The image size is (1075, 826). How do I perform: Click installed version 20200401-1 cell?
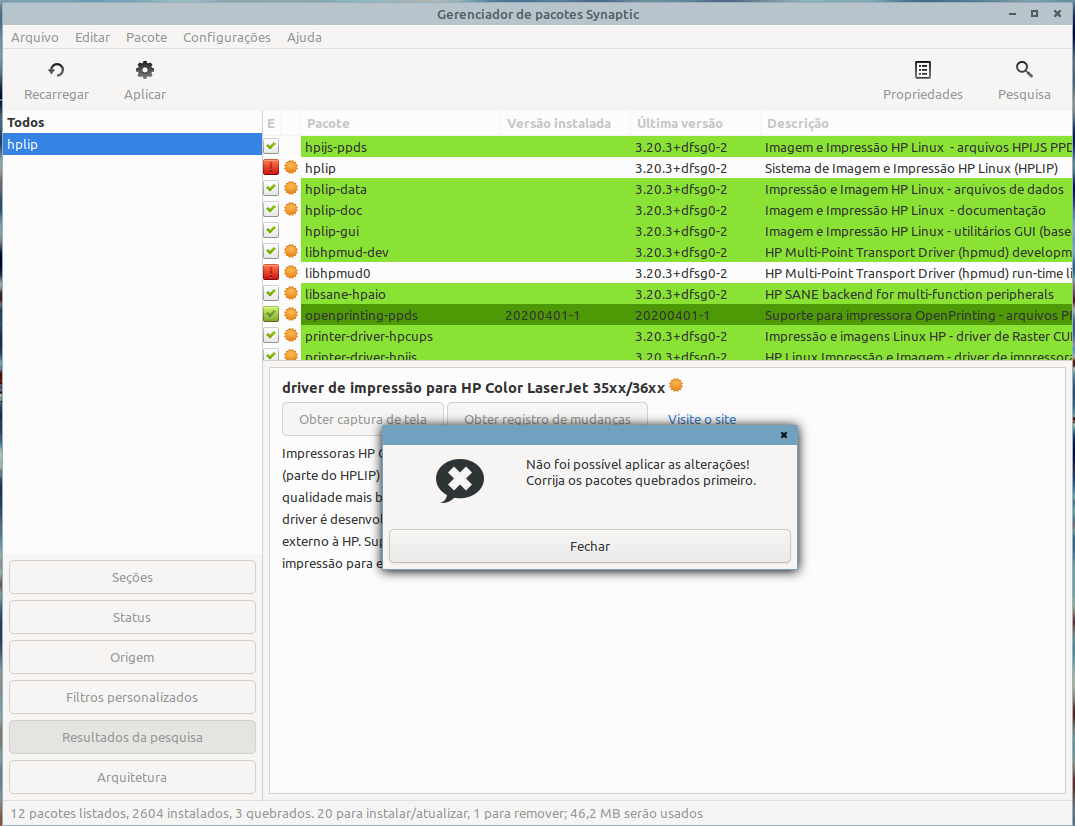542,315
